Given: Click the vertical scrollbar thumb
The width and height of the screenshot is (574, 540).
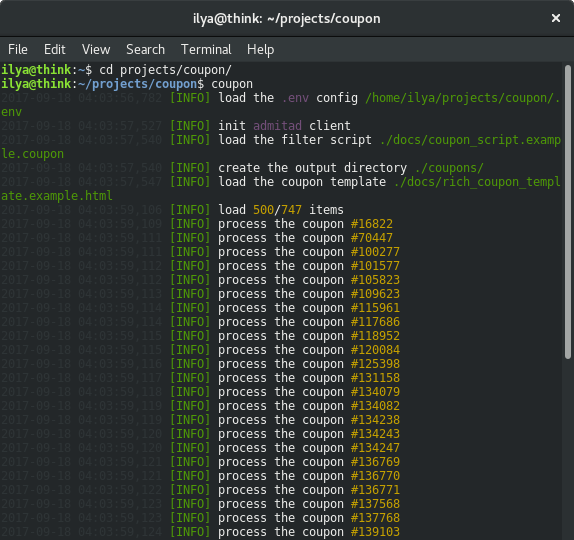Looking at the screenshot, I should [568, 212].
